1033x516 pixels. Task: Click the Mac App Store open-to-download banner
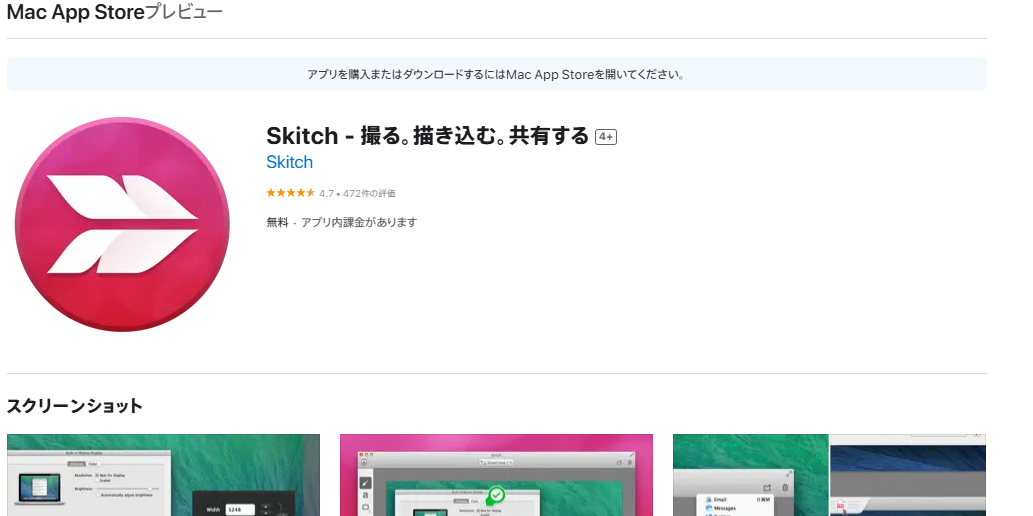[496, 74]
